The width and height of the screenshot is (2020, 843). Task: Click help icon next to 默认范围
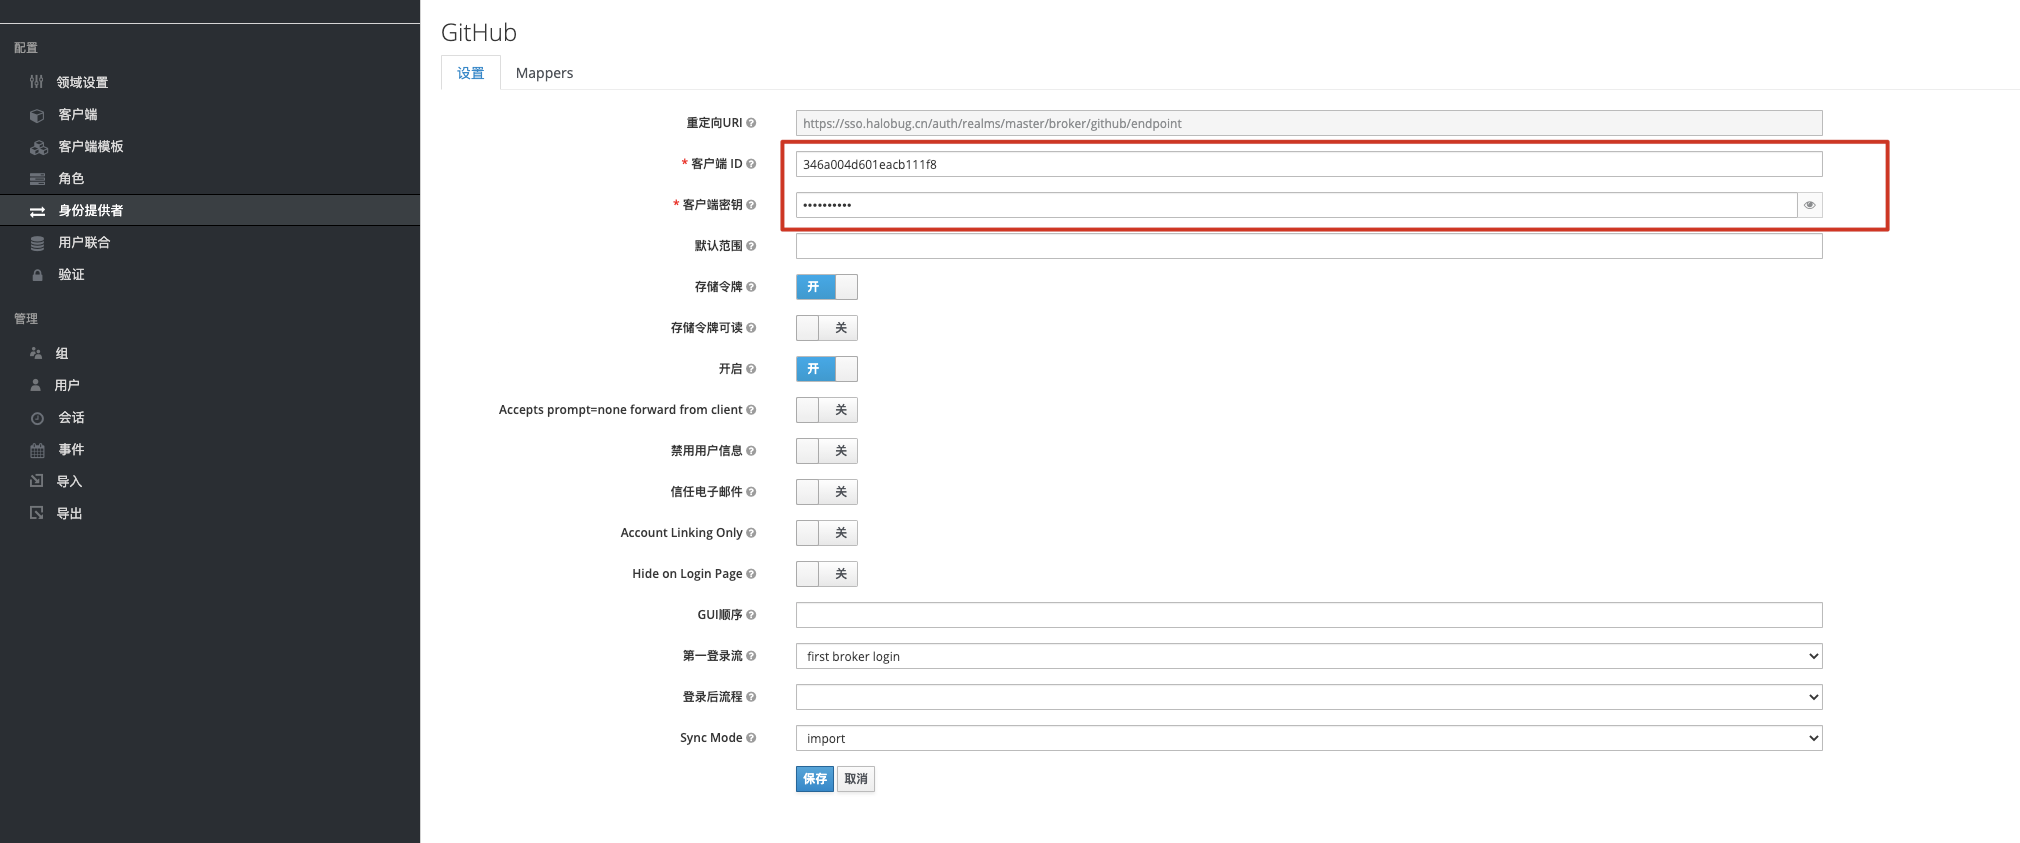tap(751, 246)
